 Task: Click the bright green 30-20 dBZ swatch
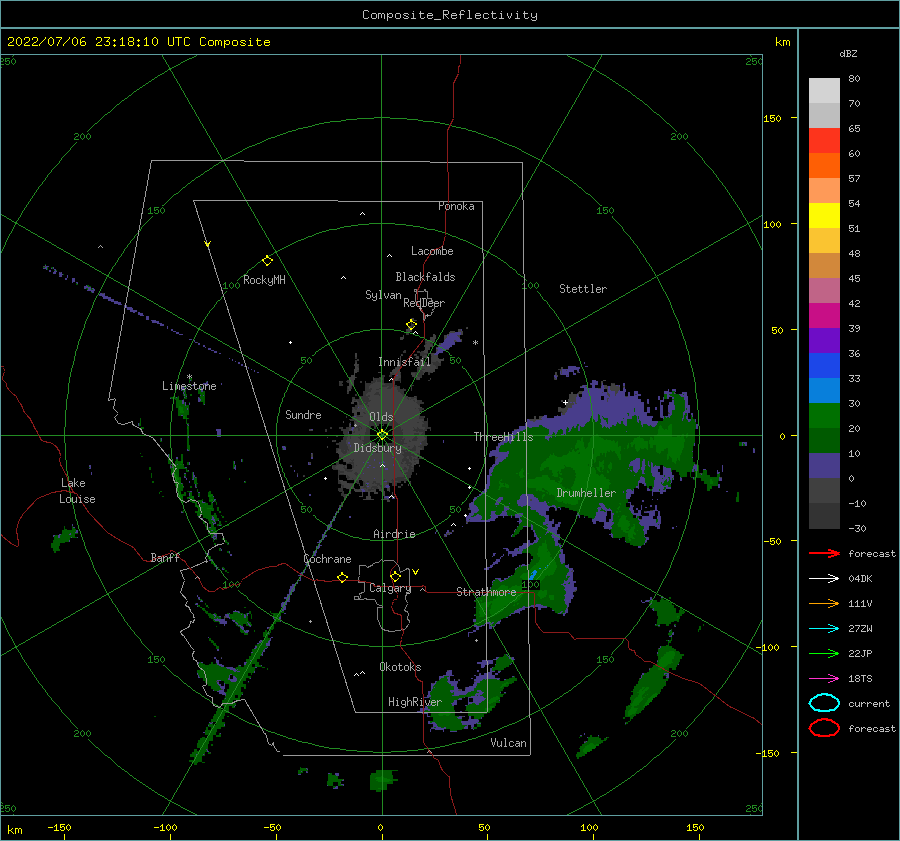tap(824, 416)
